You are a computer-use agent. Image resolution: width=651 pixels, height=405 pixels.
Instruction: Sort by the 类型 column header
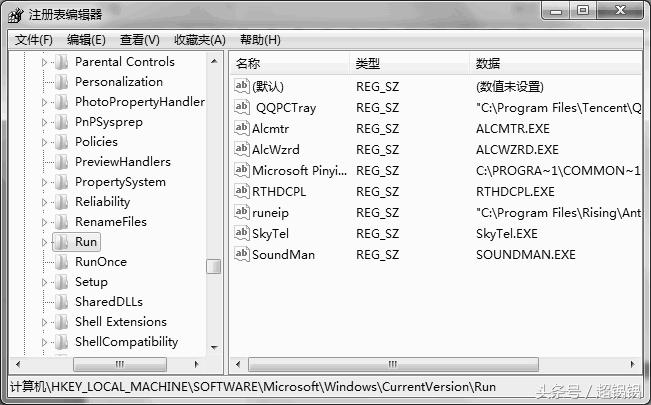point(409,64)
